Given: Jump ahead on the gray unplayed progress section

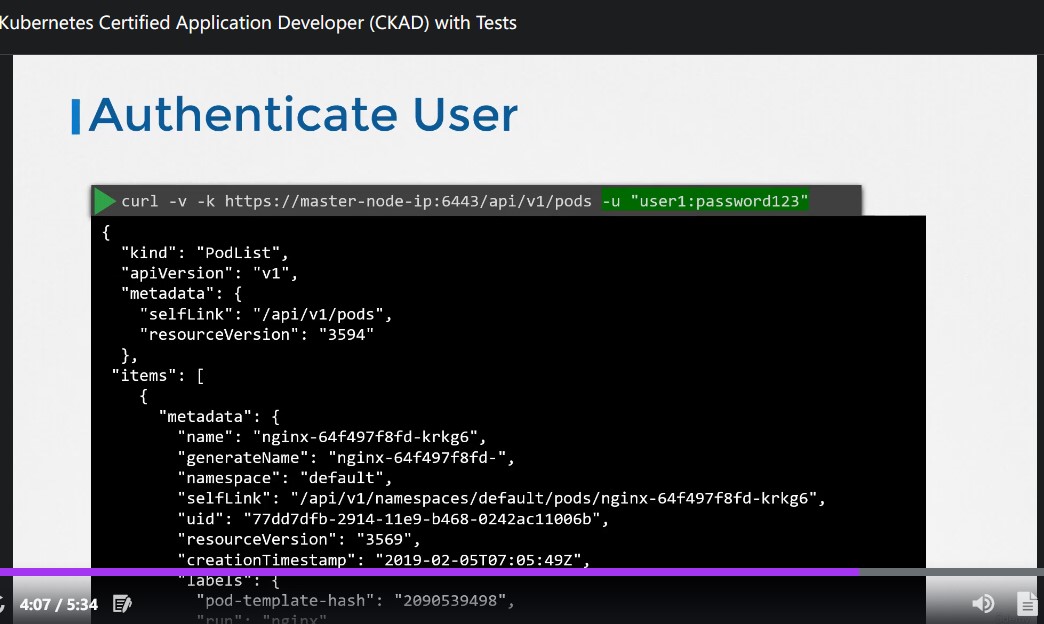Looking at the screenshot, I should pos(951,572).
